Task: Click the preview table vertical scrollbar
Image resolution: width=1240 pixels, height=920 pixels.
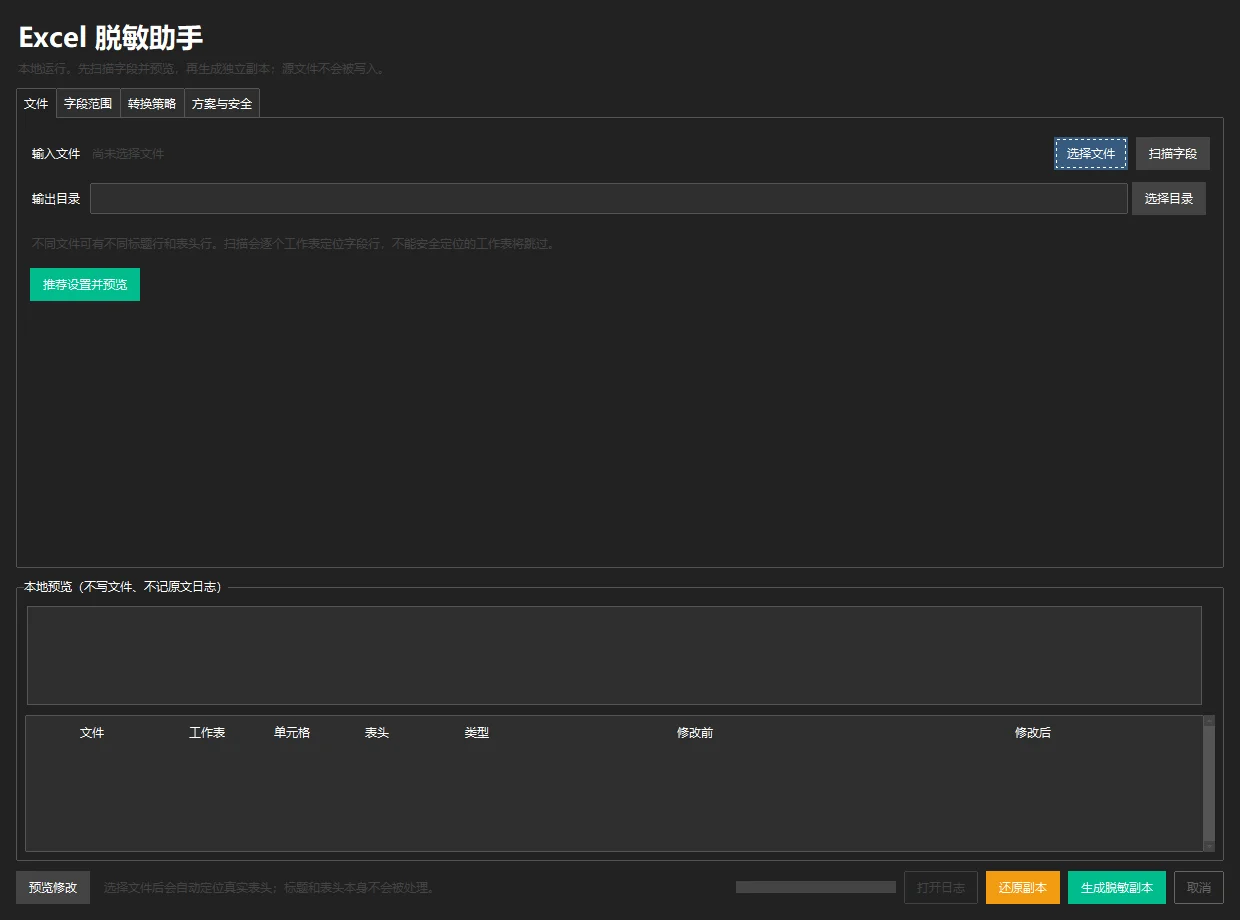Action: click(x=1209, y=784)
